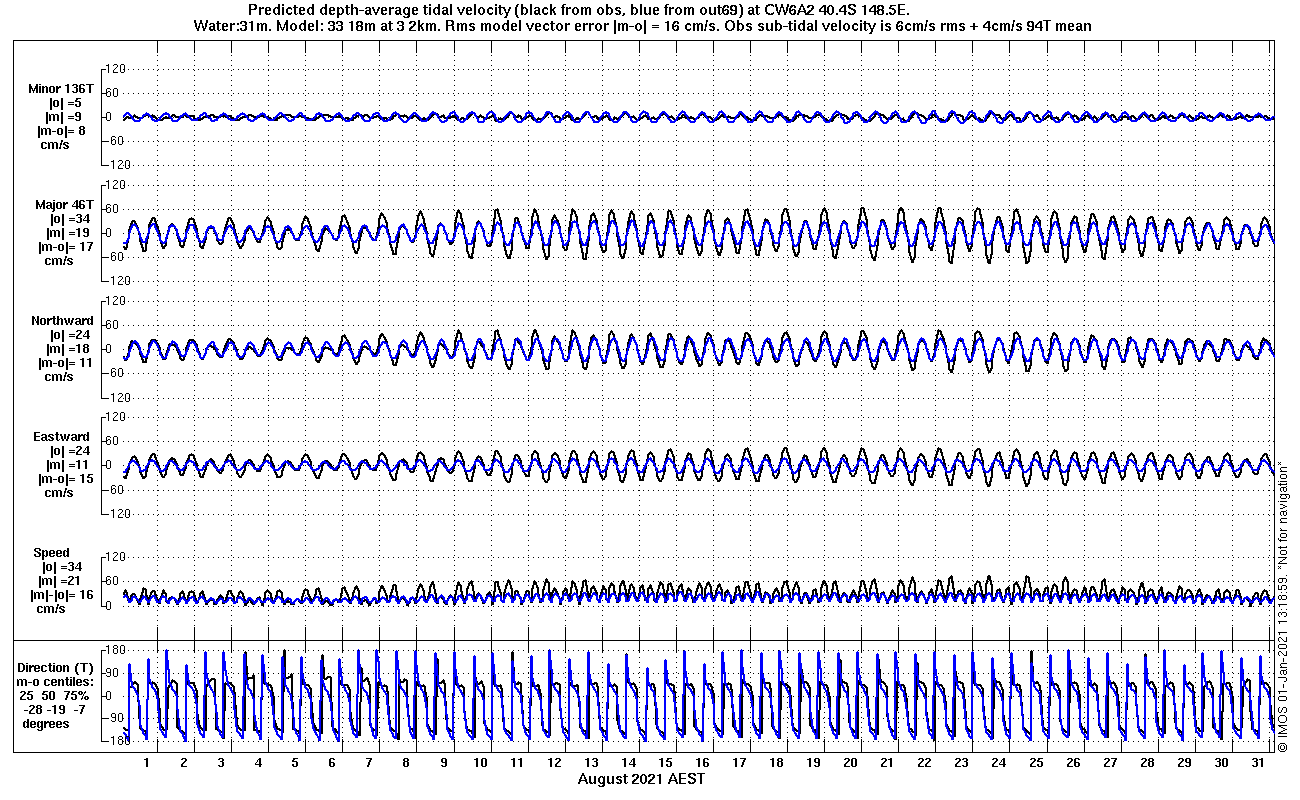Click the day '1' tick label on the x-axis

(x=146, y=763)
